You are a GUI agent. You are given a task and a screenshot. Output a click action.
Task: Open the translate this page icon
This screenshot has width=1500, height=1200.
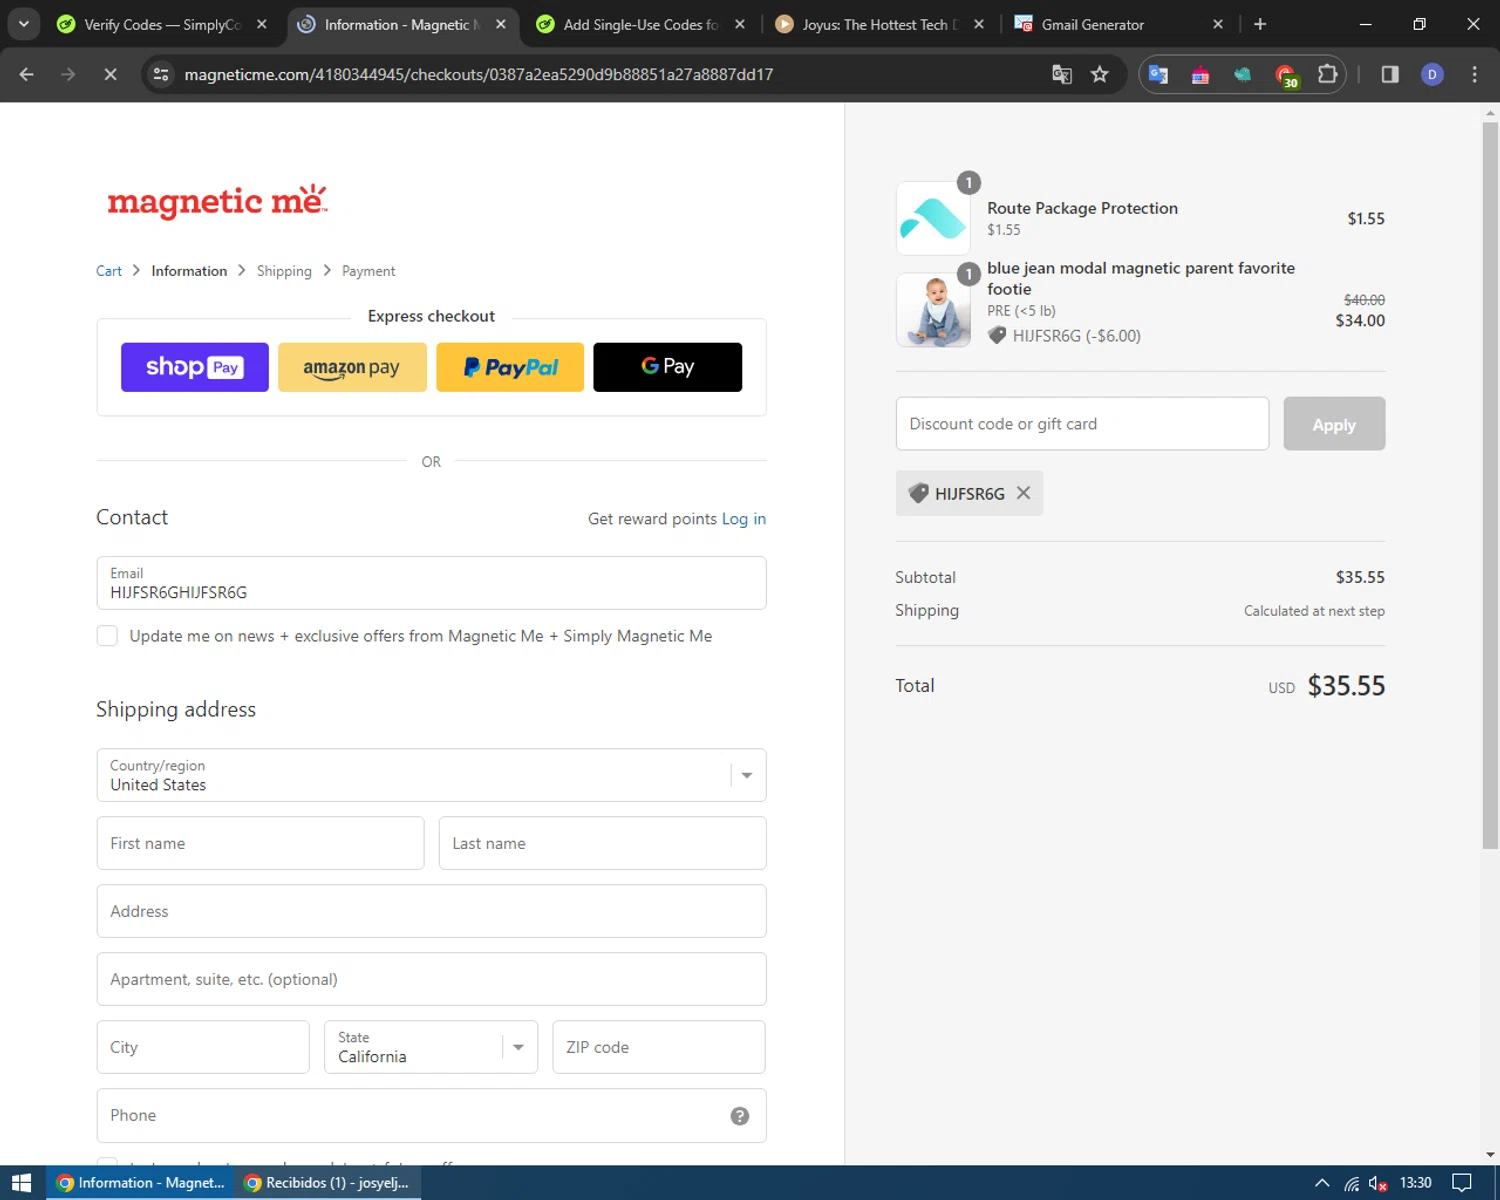(x=1062, y=74)
